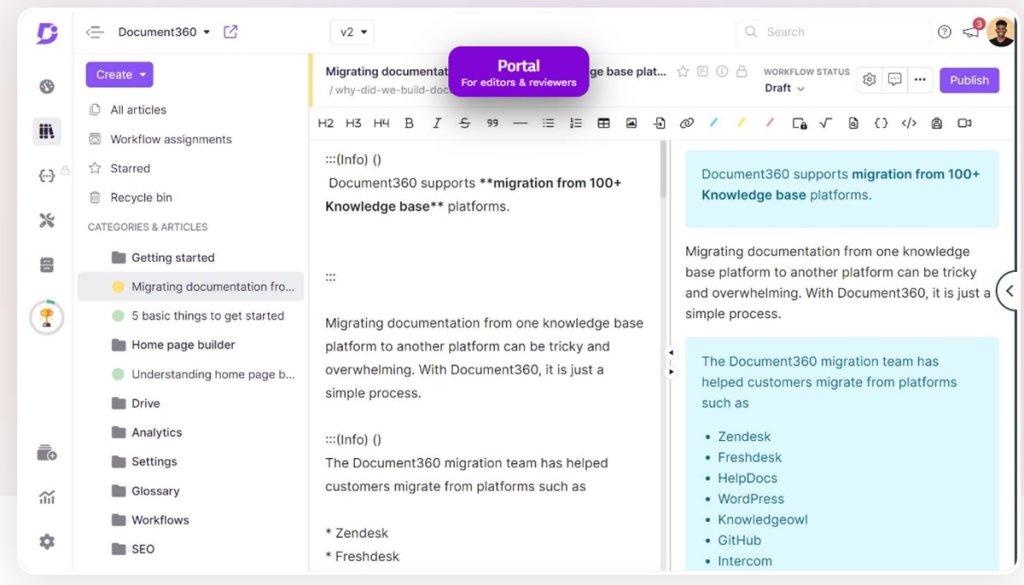1024x585 pixels.
Task: View announcements megaphone notifications
Action: [971, 31]
